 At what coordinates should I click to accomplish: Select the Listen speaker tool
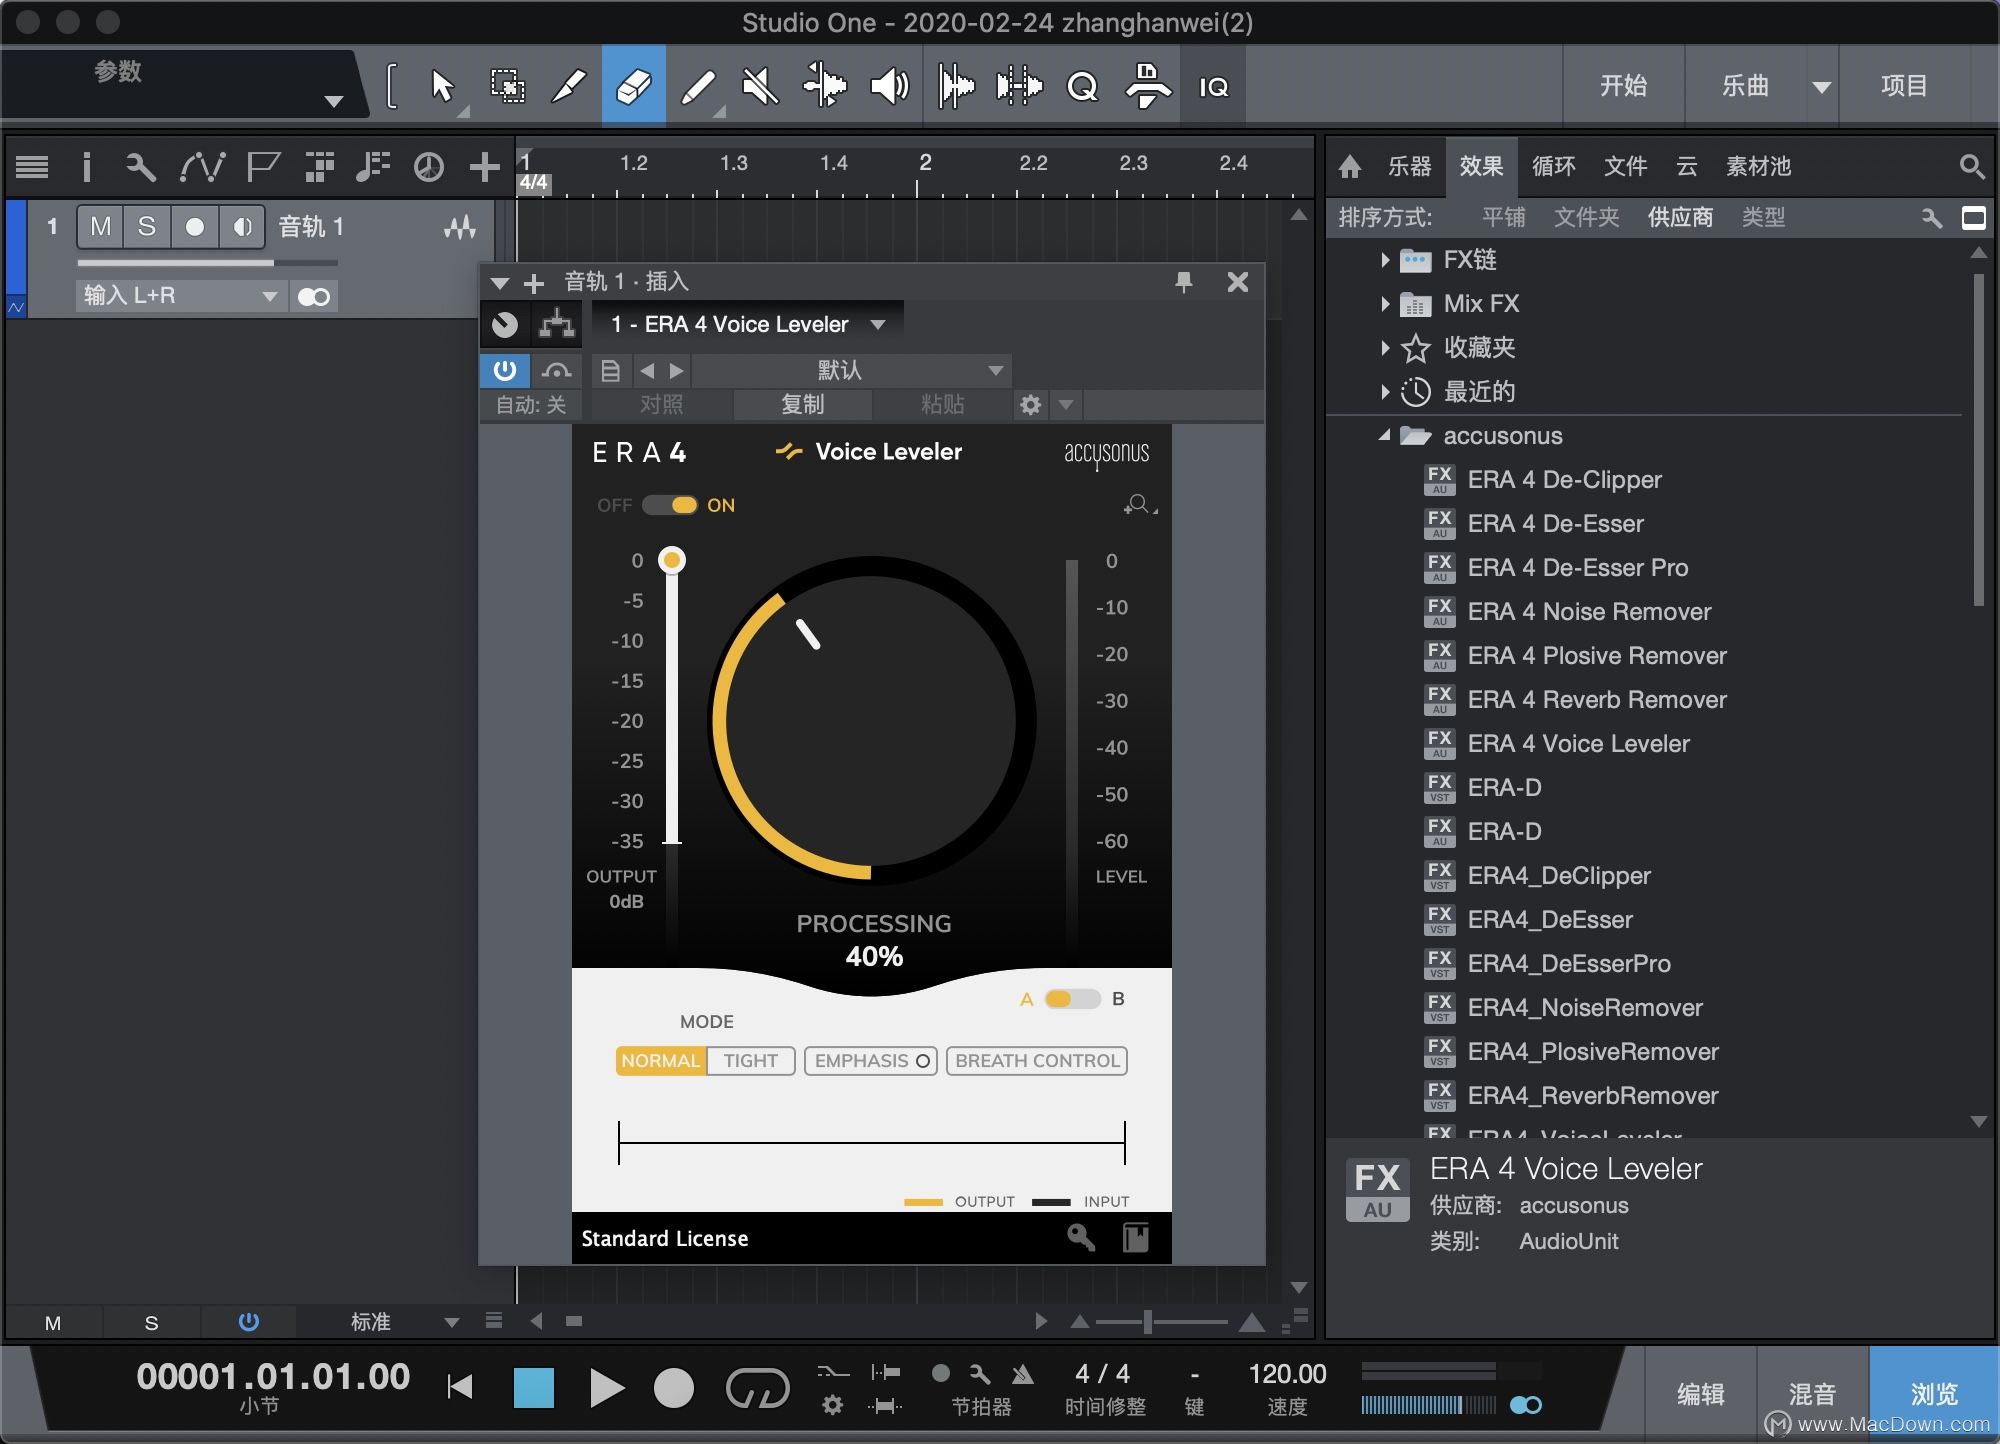(x=888, y=87)
